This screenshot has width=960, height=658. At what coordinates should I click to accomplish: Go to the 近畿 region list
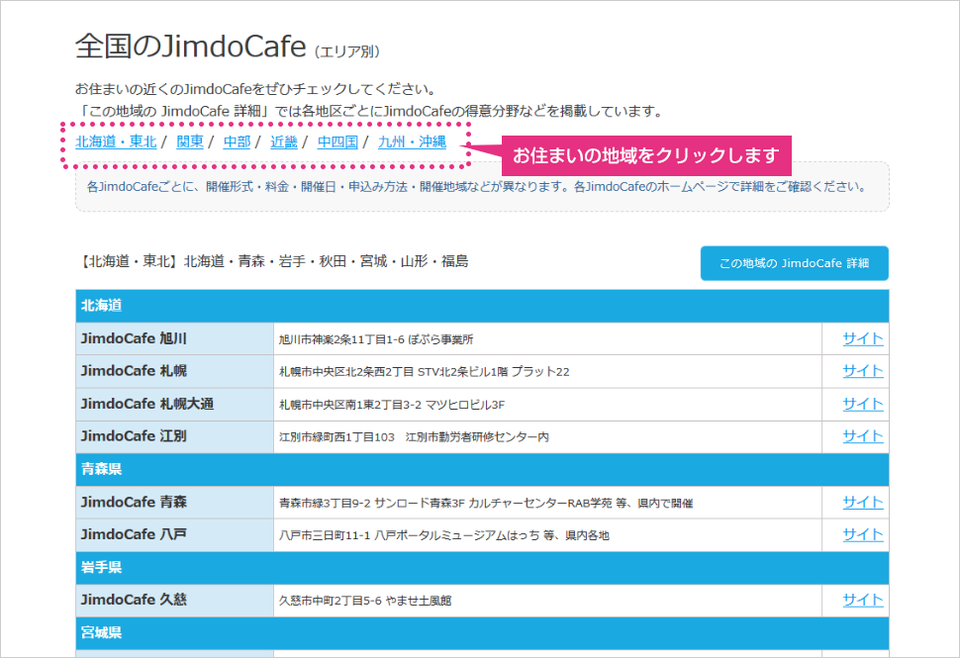(283, 142)
